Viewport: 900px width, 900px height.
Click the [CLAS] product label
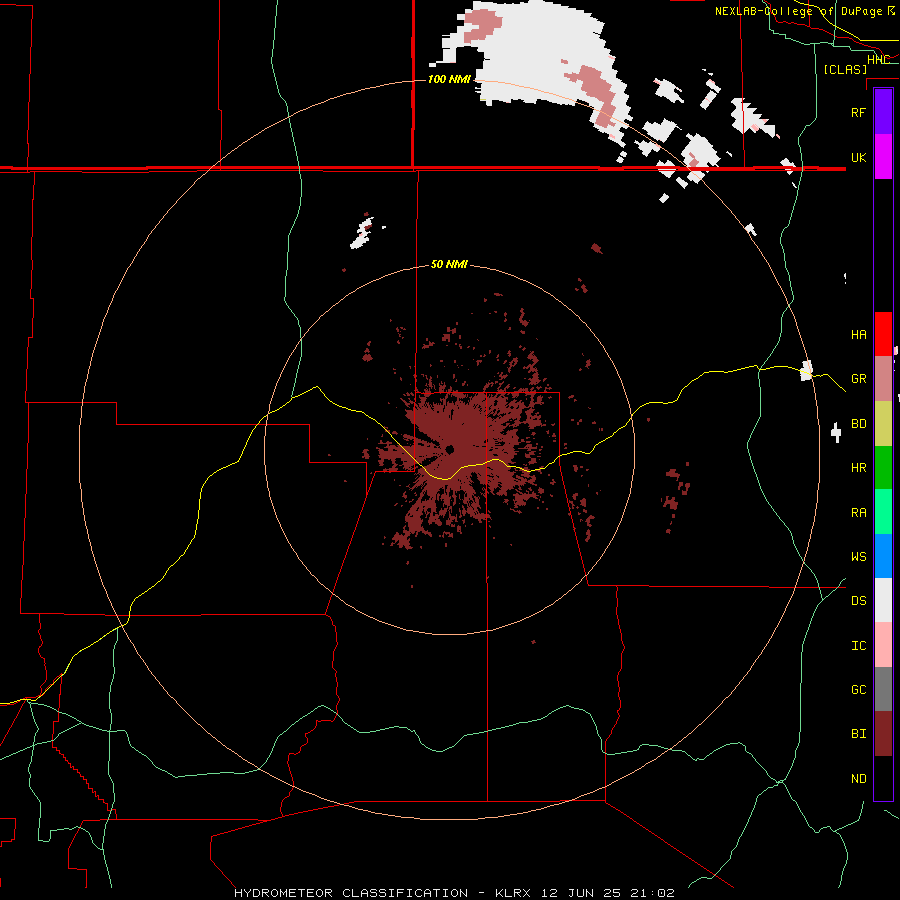[845, 69]
